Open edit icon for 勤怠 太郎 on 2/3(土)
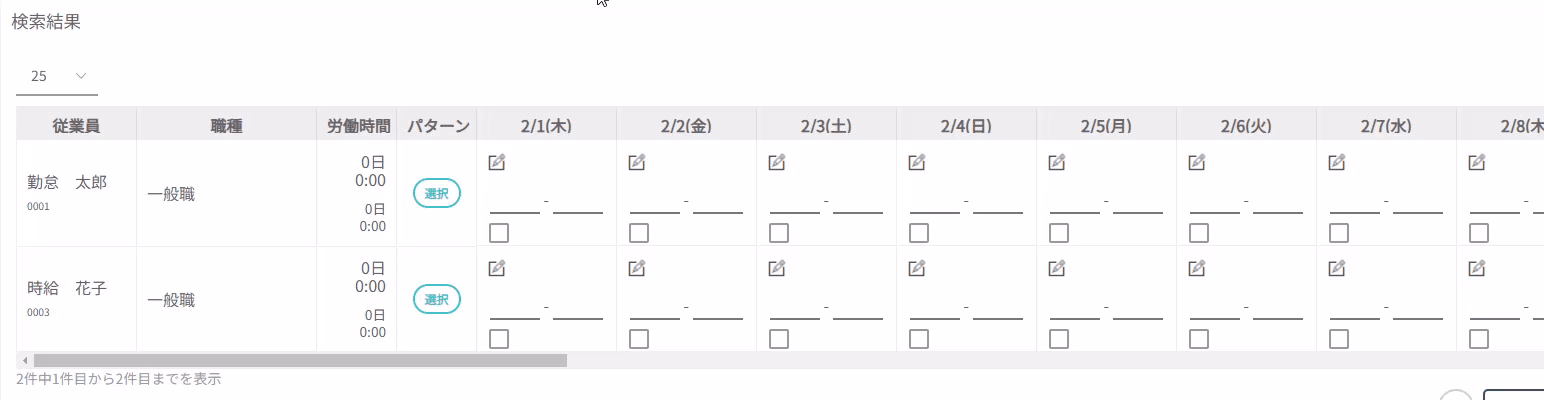Image resolution: width=1544 pixels, height=400 pixels. pyautogui.click(x=777, y=163)
